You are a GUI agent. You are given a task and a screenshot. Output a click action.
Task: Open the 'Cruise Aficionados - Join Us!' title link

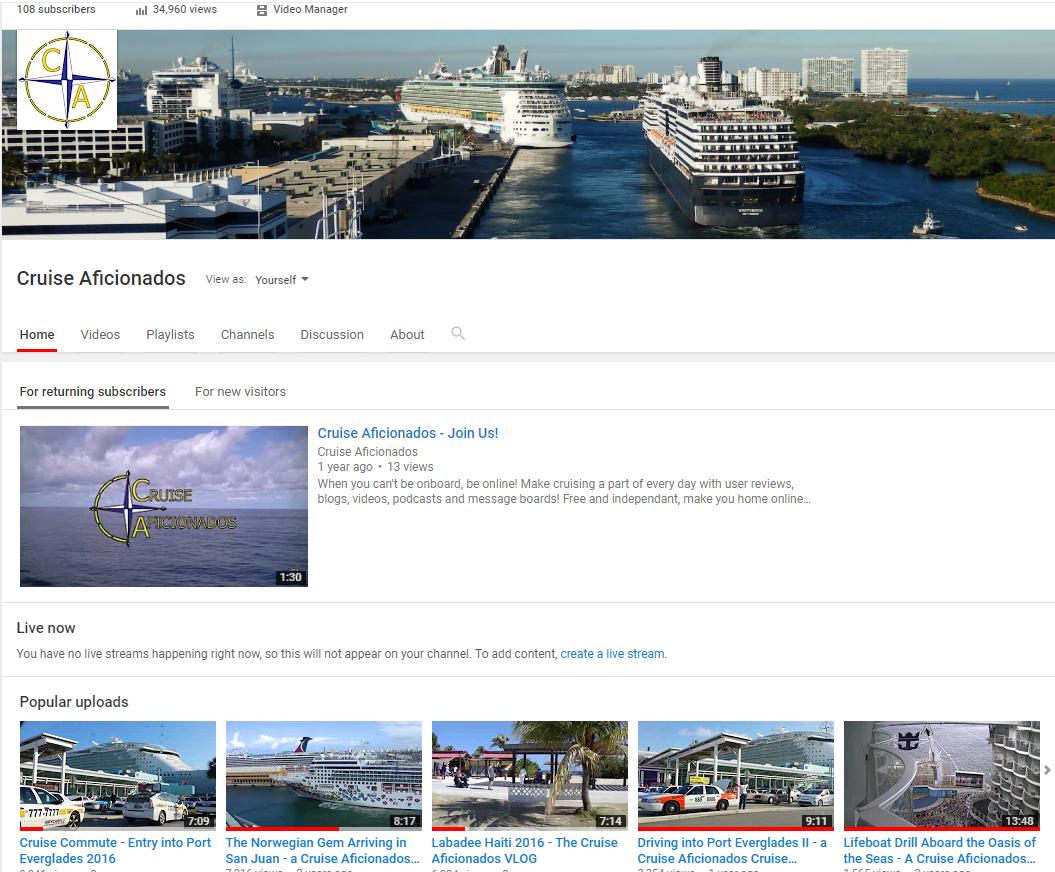click(x=408, y=433)
